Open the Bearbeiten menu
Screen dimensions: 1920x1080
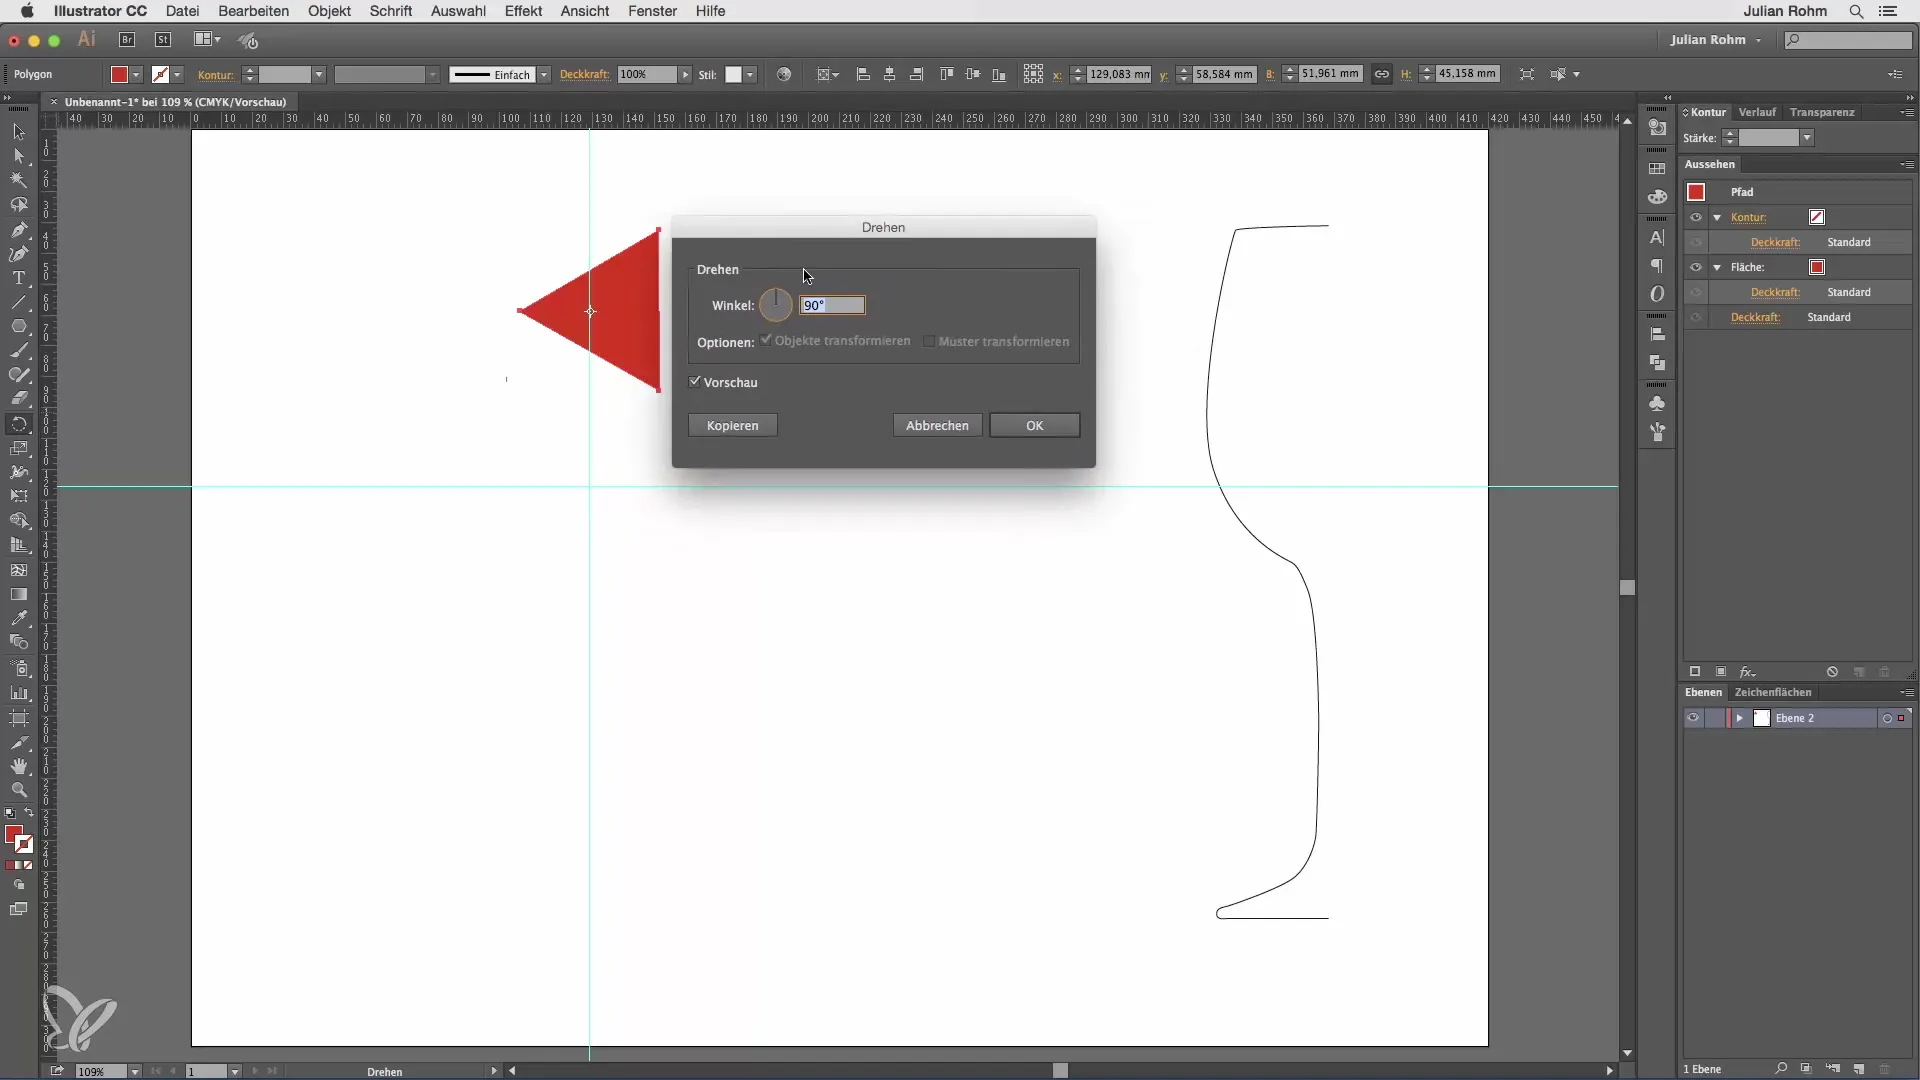point(254,11)
